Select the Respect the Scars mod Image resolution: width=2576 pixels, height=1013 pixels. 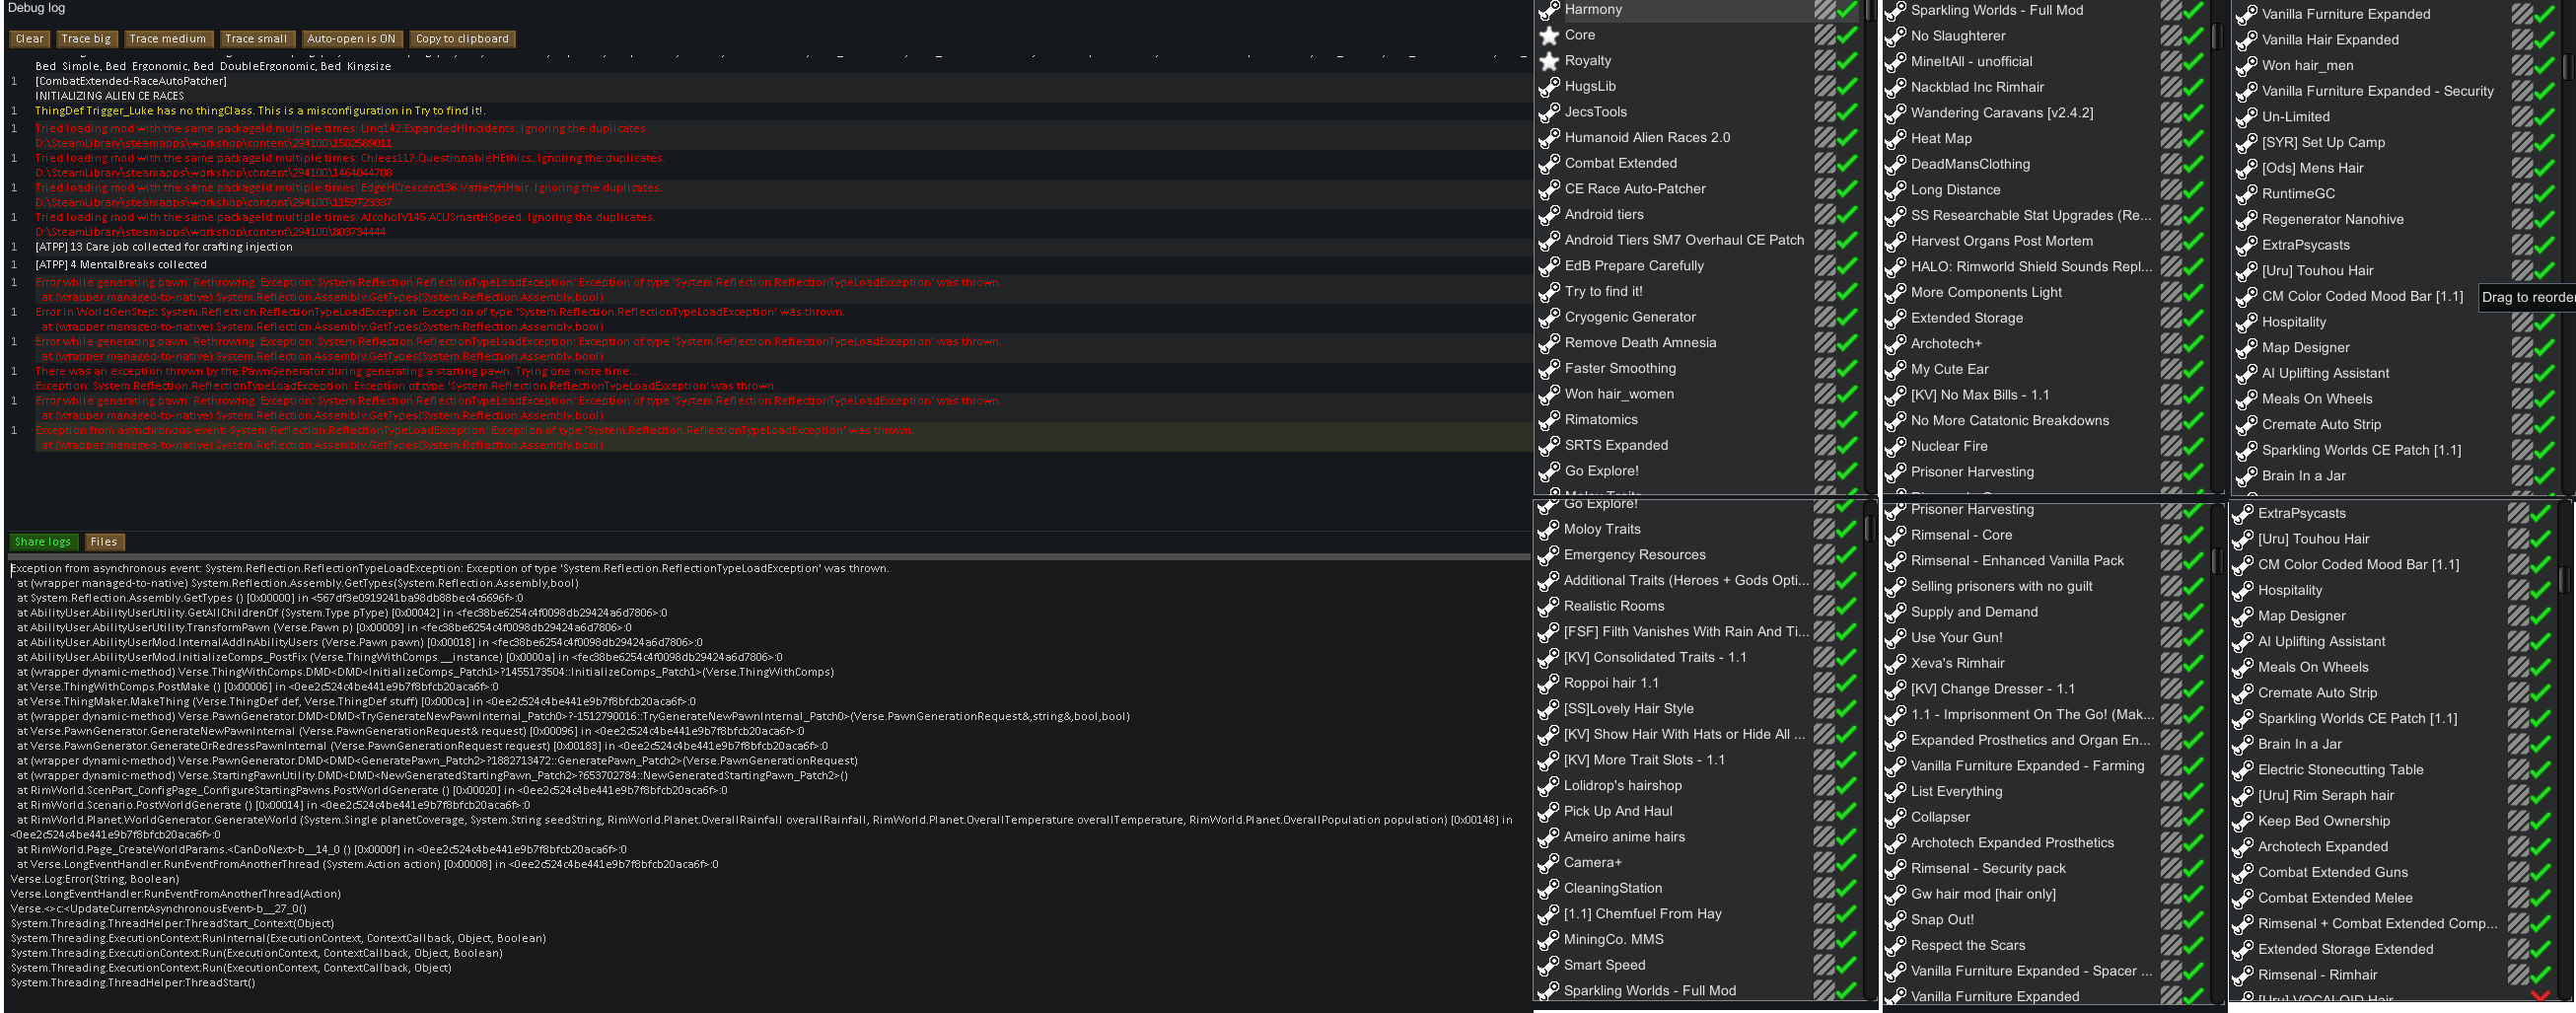1967,946
